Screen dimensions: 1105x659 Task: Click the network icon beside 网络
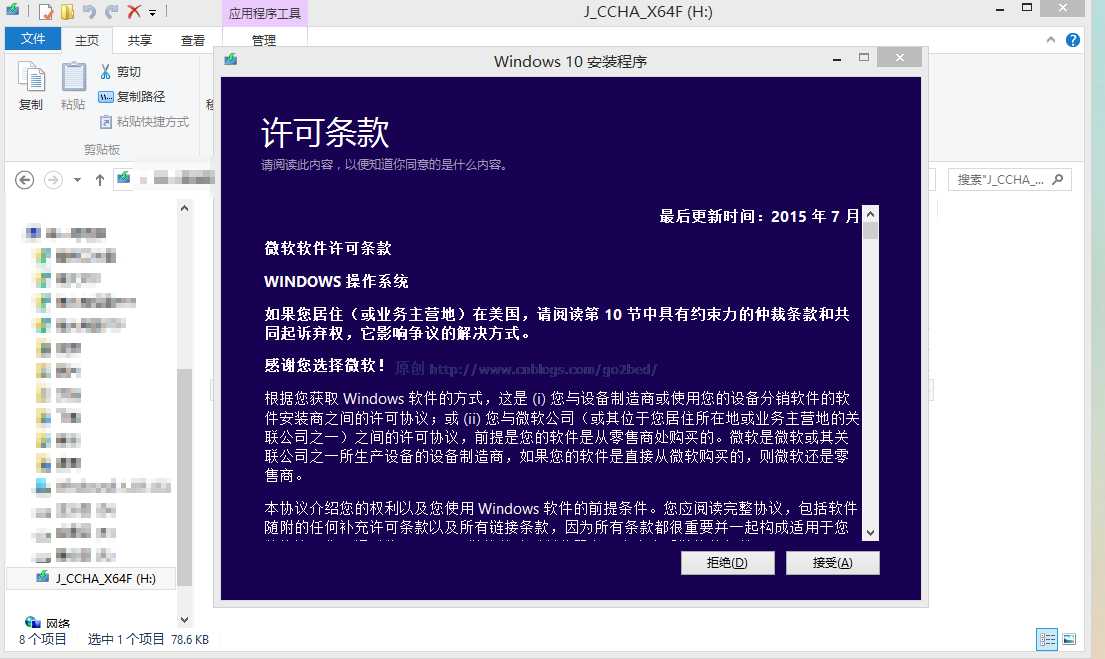pos(32,622)
